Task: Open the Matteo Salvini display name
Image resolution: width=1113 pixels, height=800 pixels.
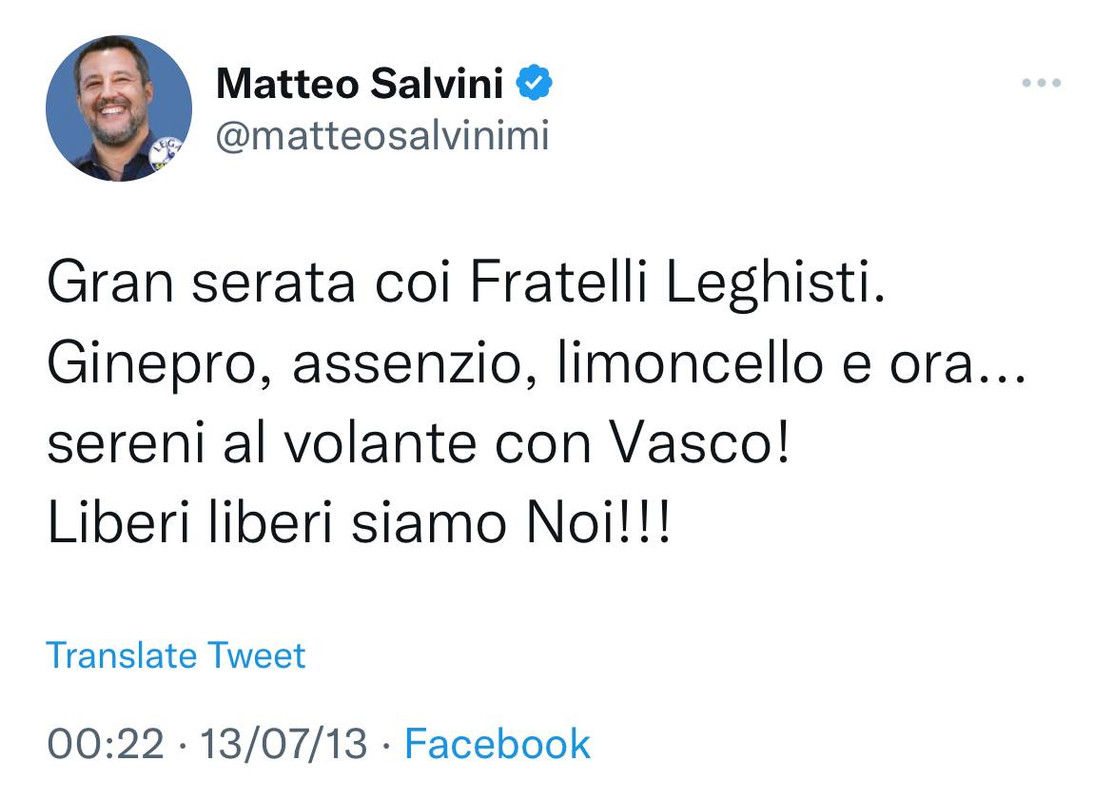Action: tap(360, 84)
